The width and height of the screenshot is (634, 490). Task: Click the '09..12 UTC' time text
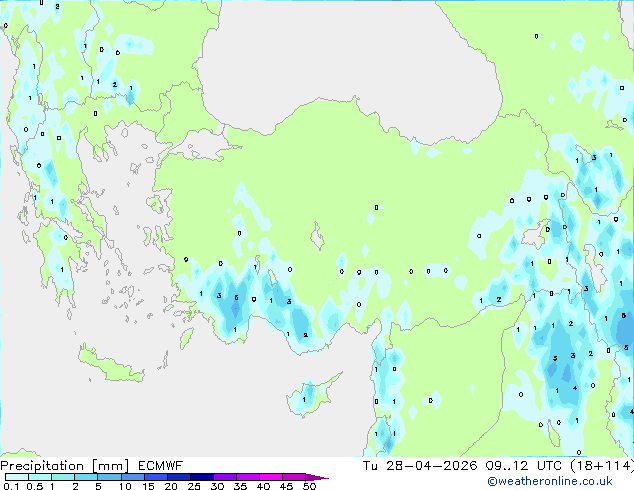(x=524, y=466)
